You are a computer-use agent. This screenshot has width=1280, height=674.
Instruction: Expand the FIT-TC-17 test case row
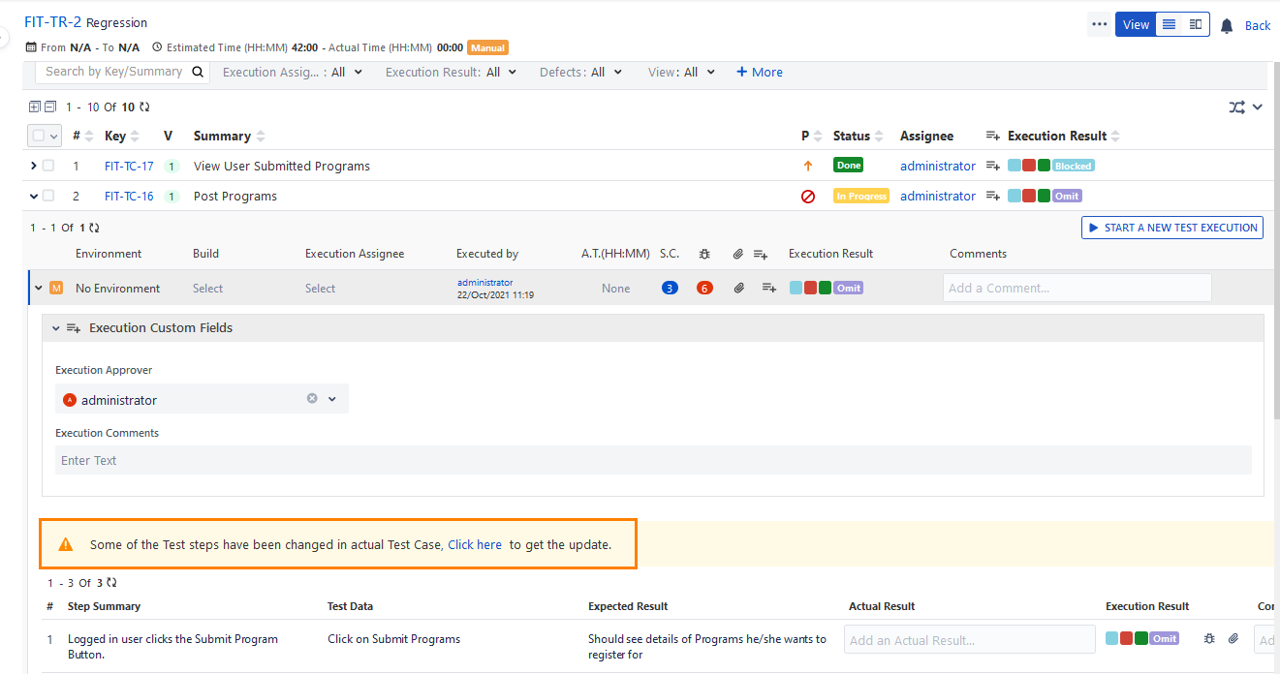point(33,166)
